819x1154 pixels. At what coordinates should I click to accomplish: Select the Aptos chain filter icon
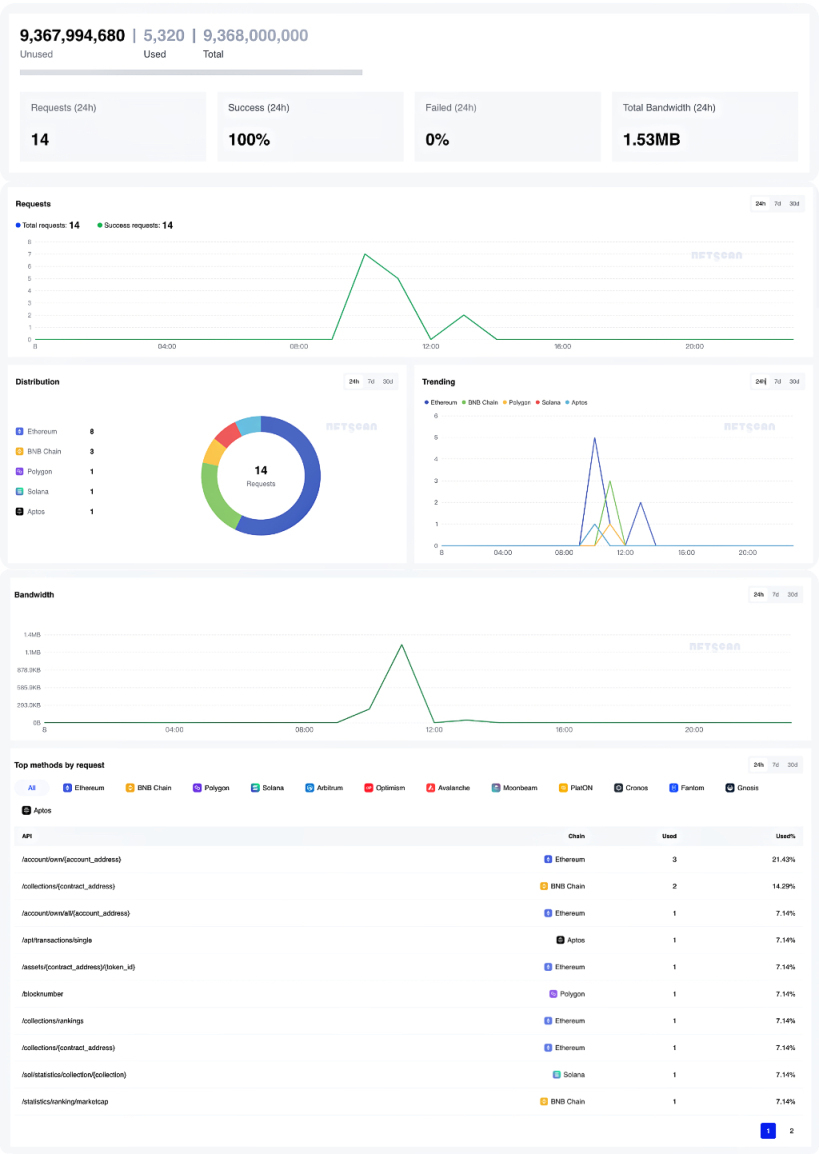[26, 810]
